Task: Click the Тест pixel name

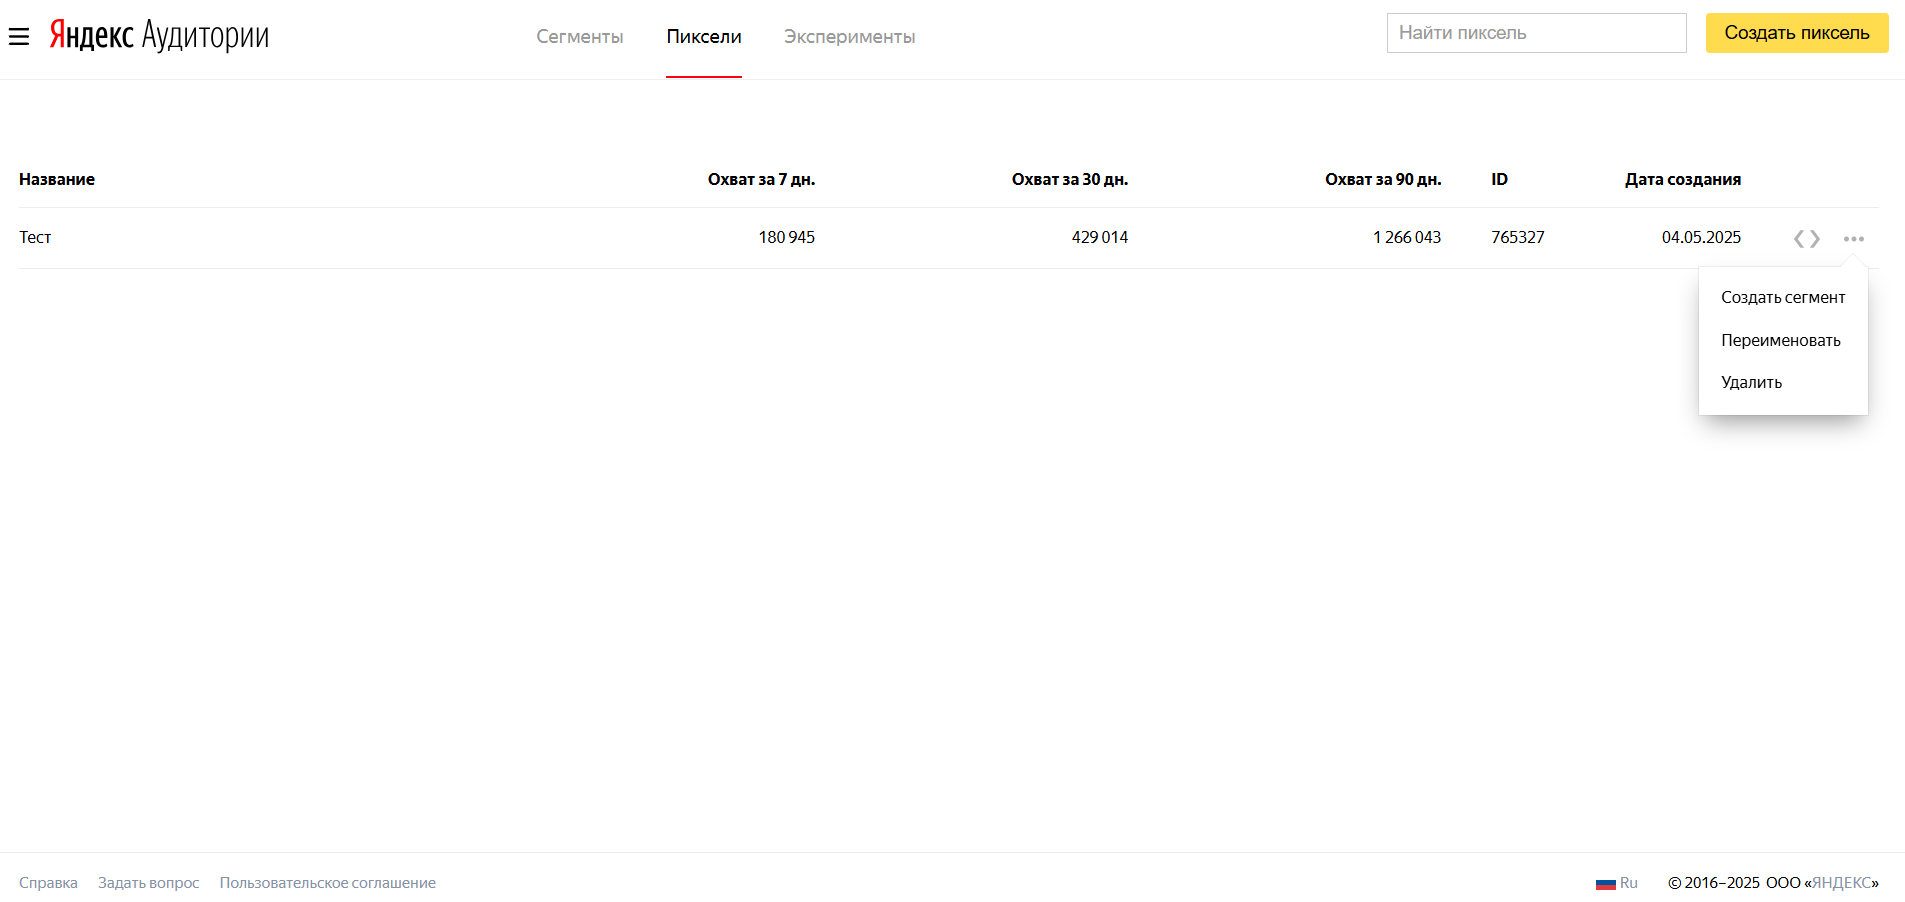Action: click(x=35, y=237)
